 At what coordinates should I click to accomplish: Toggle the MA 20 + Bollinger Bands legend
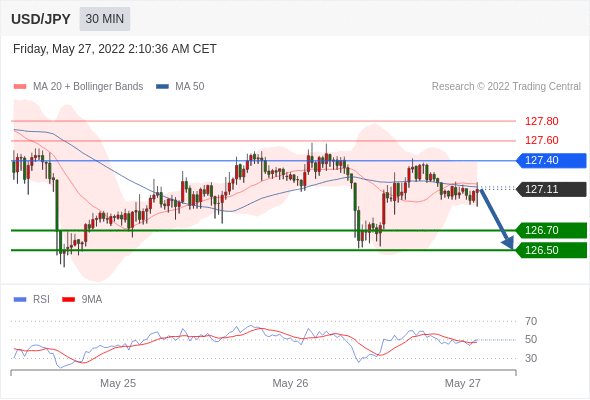[78, 87]
